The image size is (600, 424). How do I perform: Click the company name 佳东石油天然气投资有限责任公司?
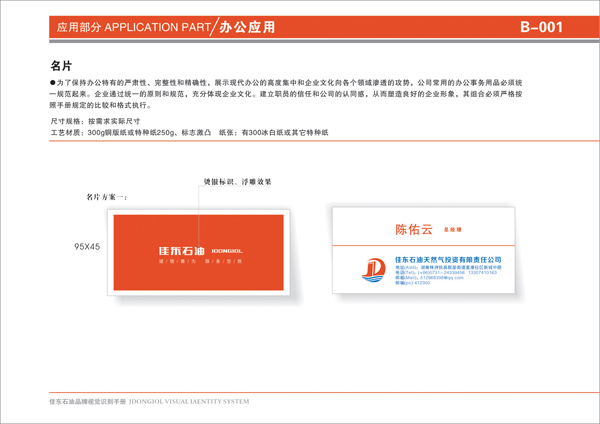point(448,259)
